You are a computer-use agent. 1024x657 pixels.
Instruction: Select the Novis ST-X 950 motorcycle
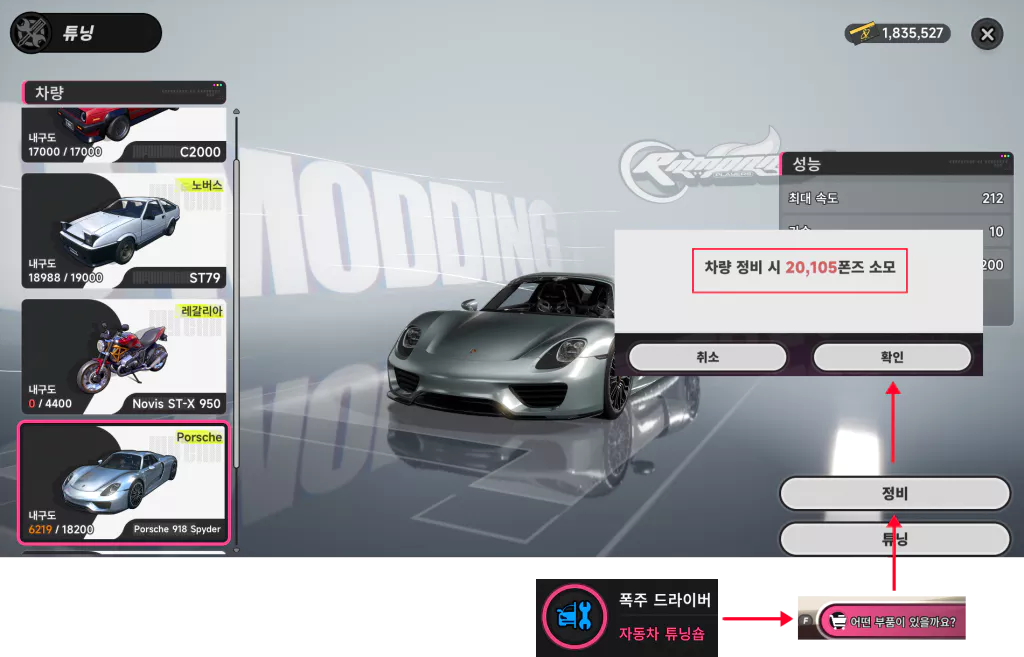point(124,357)
